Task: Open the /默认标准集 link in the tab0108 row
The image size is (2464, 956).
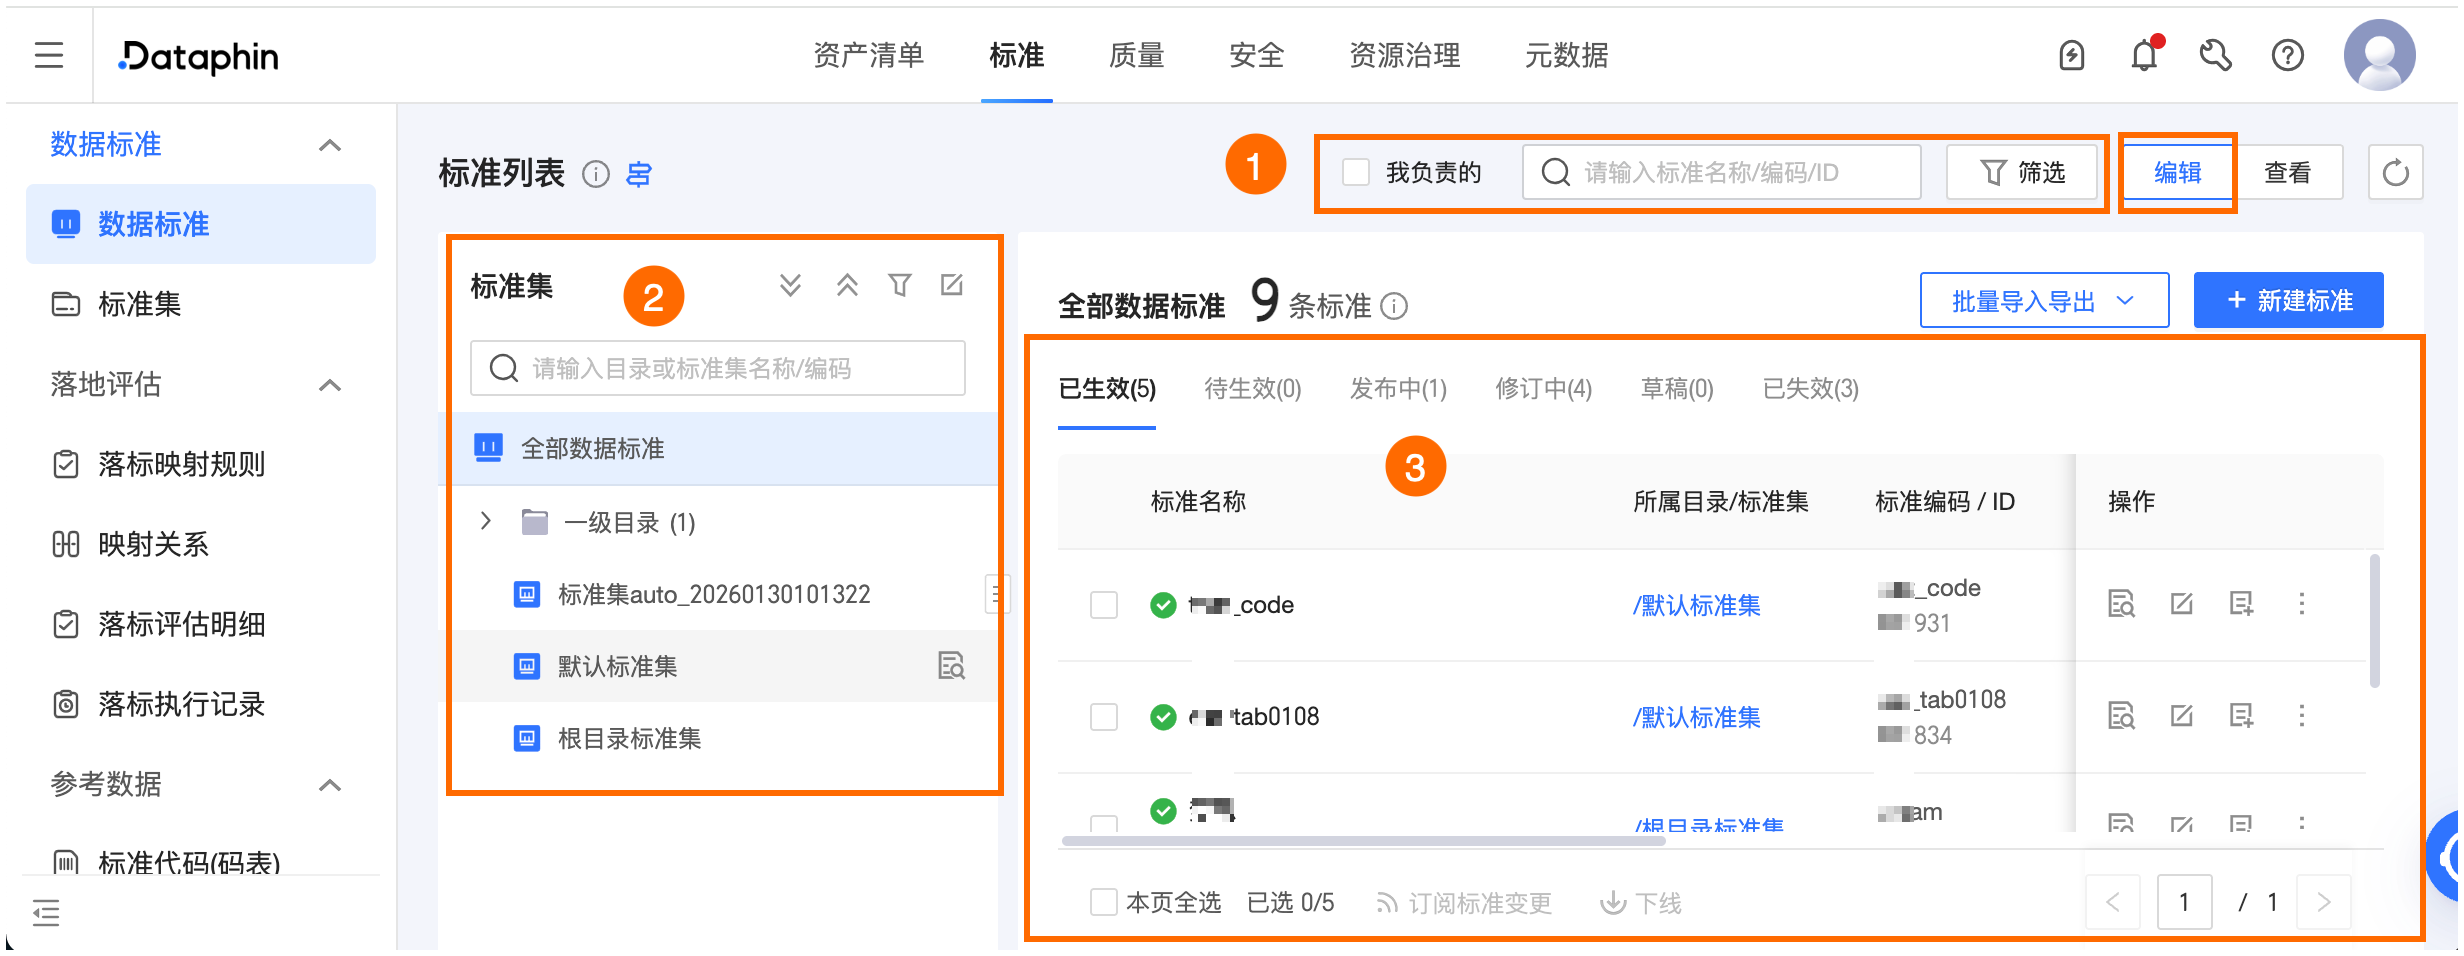Action: [1696, 717]
